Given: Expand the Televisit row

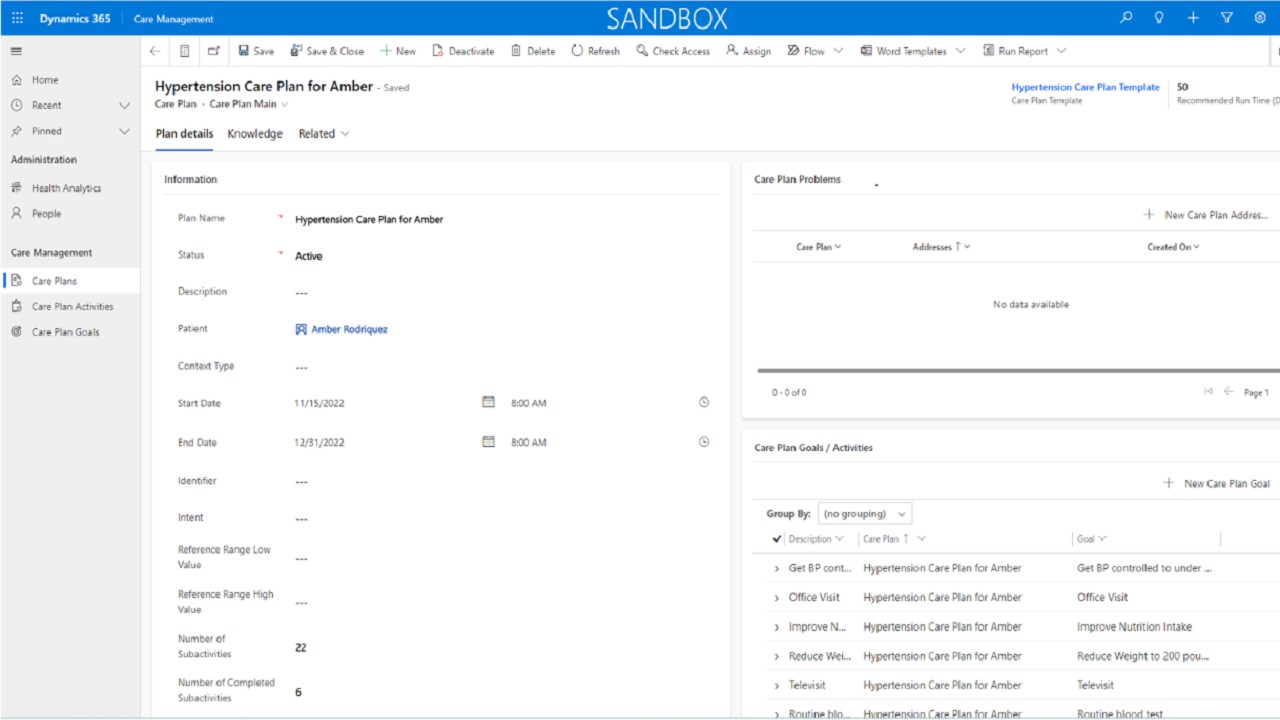Looking at the screenshot, I should (777, 686).
